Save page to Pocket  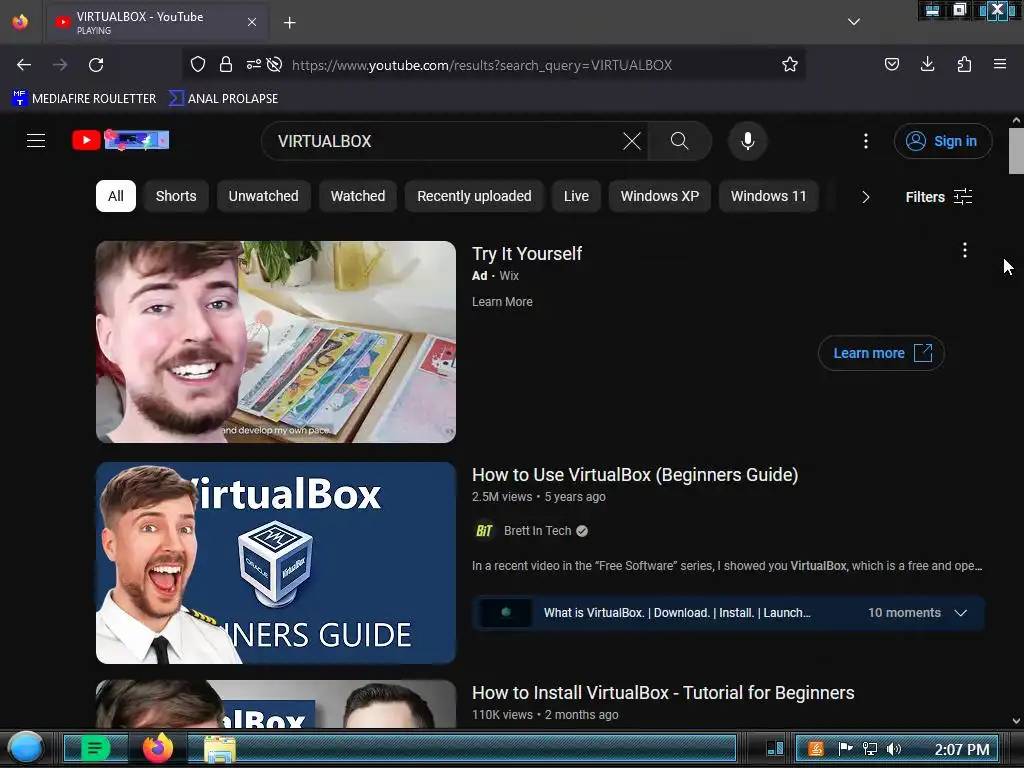pos(891,64)
